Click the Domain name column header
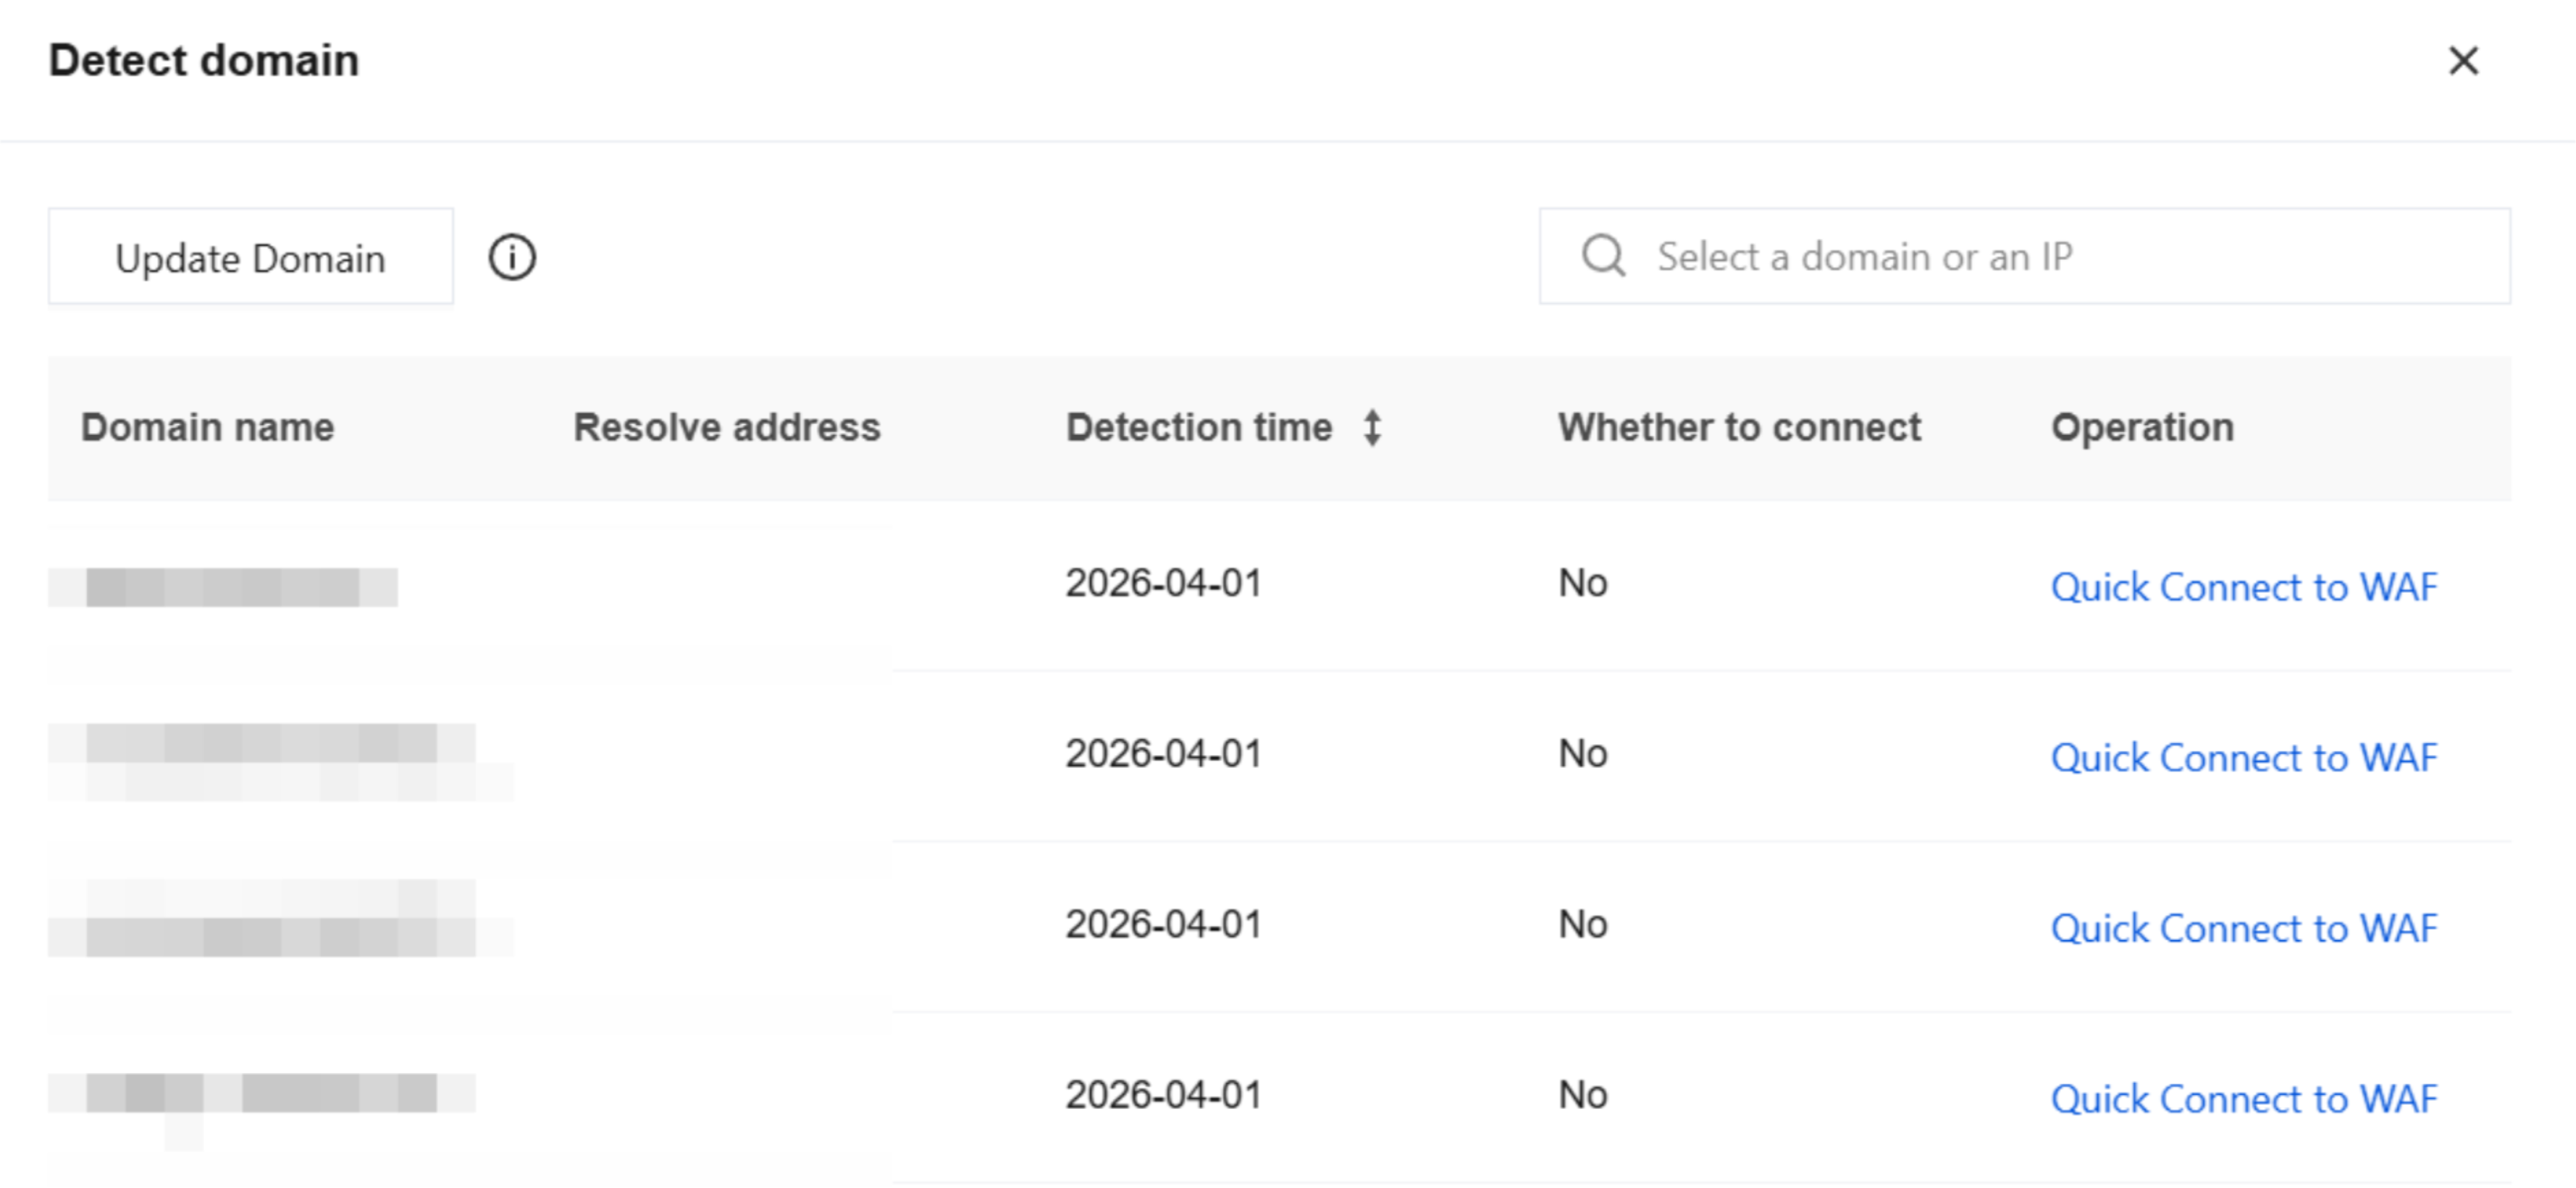 click(x=207, y=428)
